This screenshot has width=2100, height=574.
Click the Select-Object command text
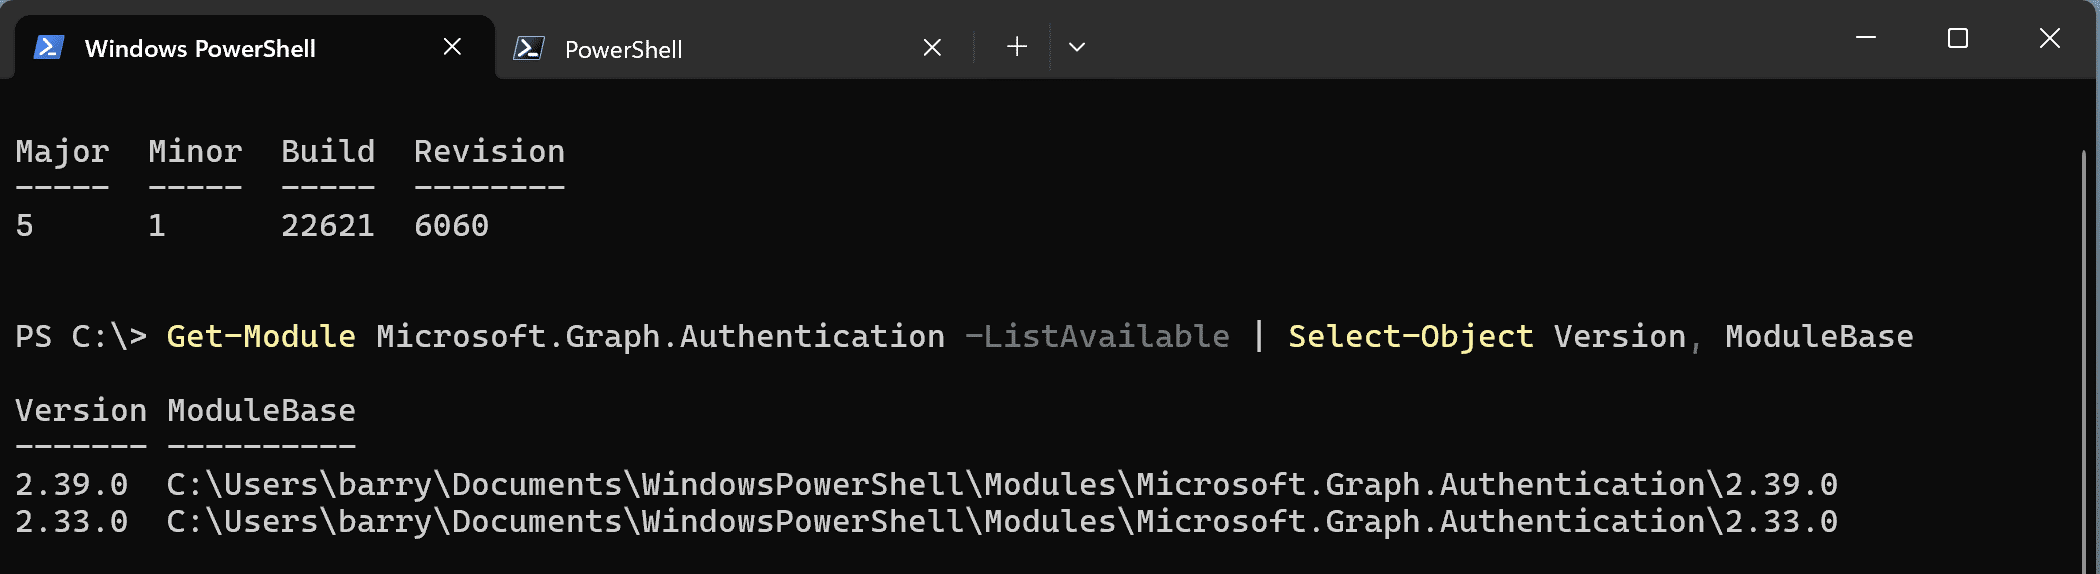click(1411, 336)
